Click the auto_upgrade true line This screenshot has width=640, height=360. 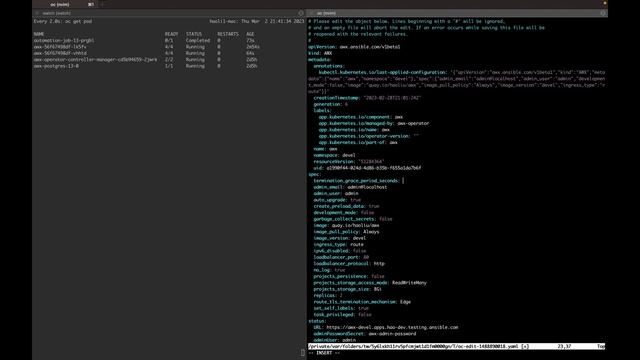(337, 200)
